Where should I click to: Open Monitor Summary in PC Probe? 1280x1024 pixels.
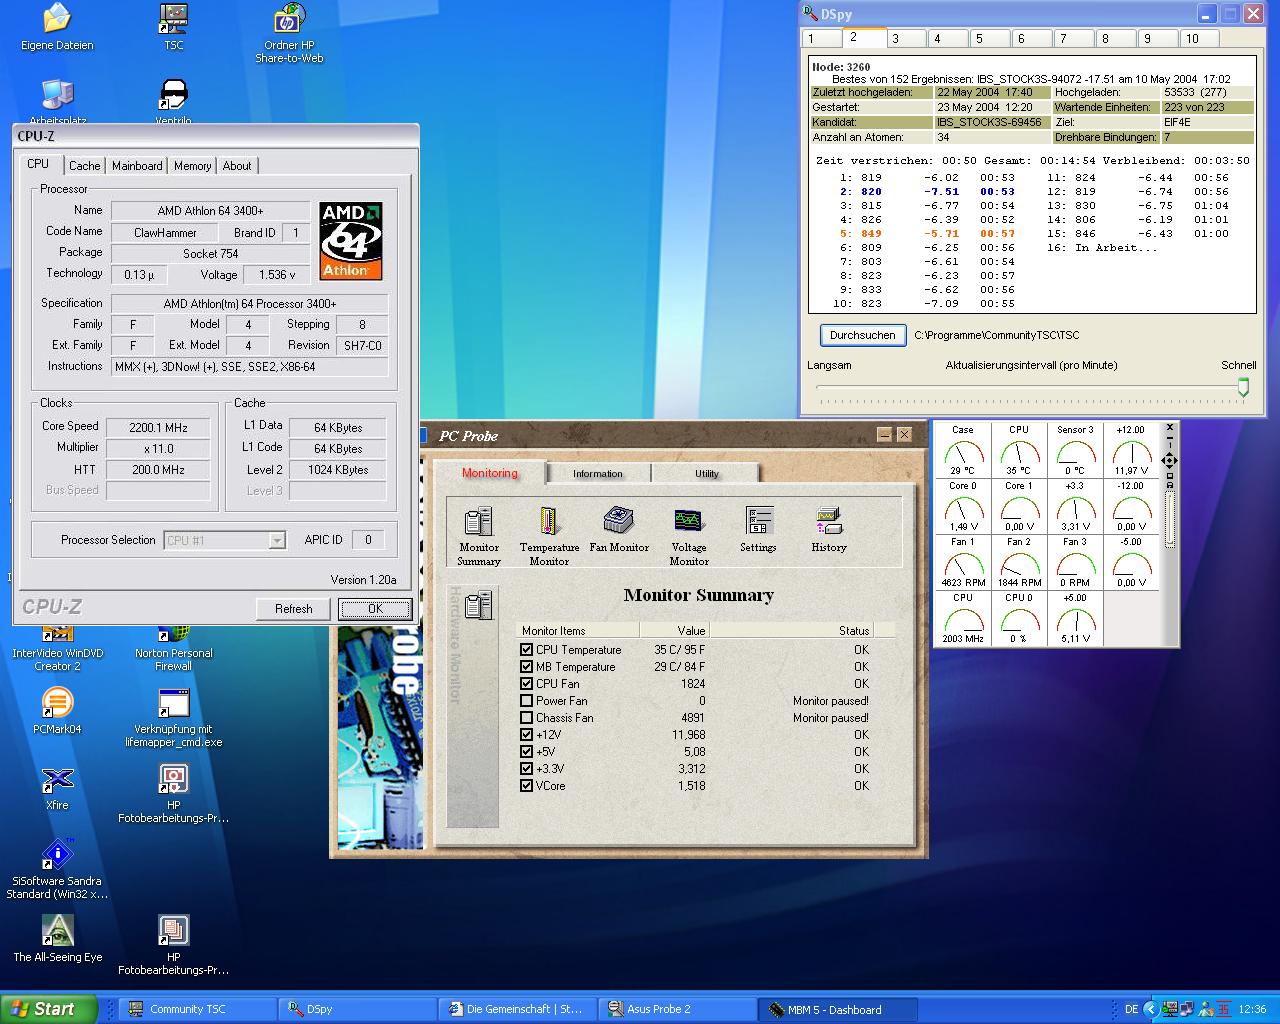click(x=478, y=536)
